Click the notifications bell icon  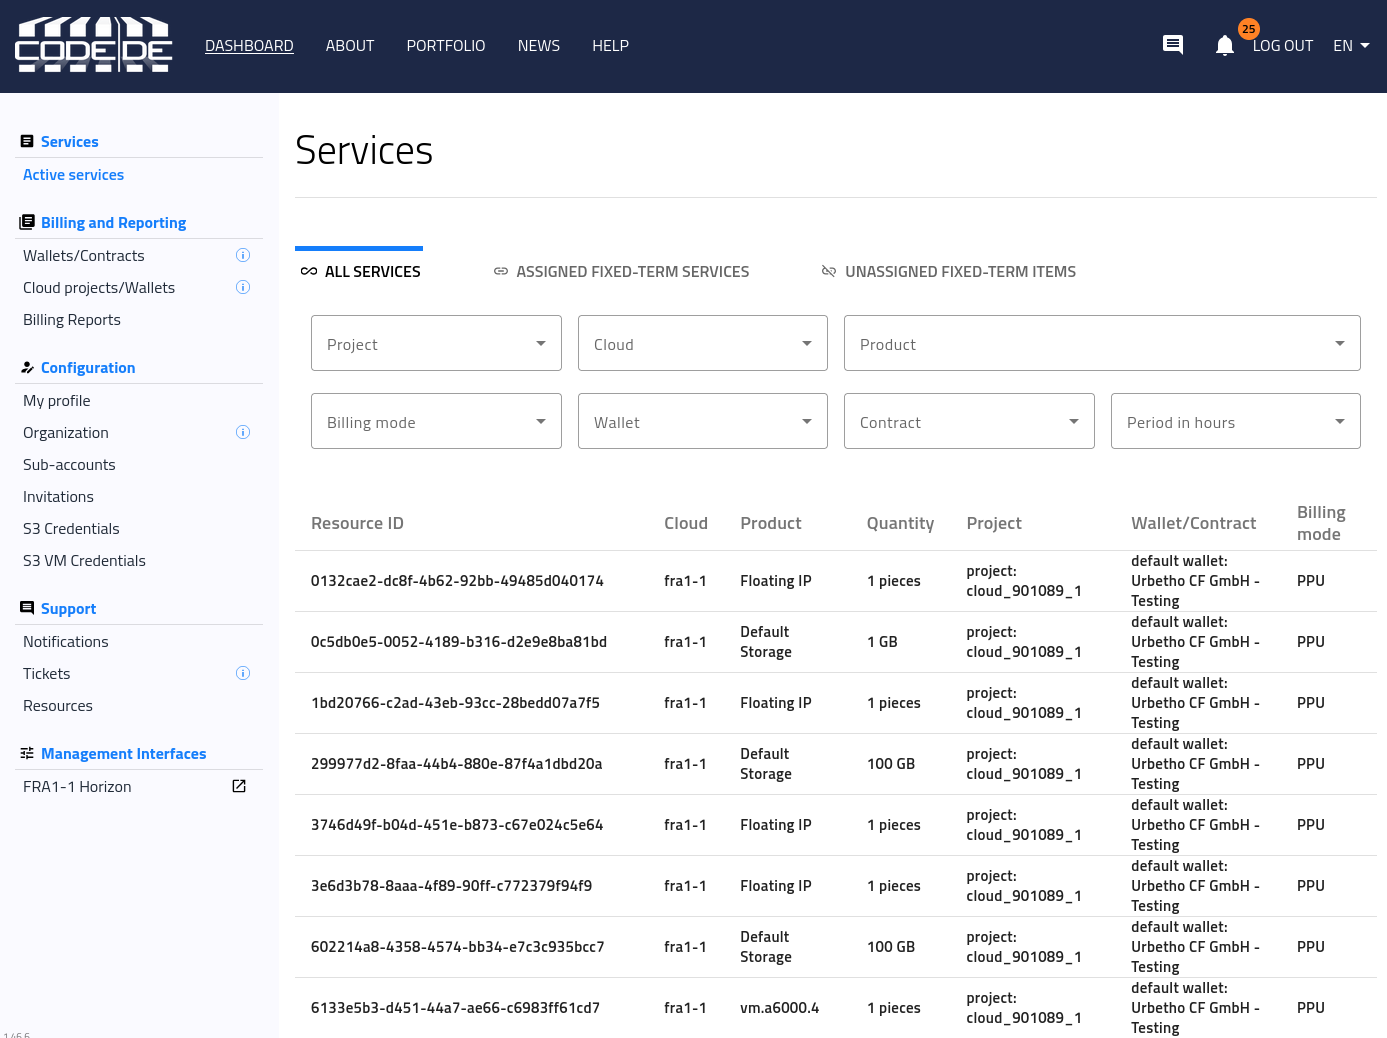click(1224, 46)
